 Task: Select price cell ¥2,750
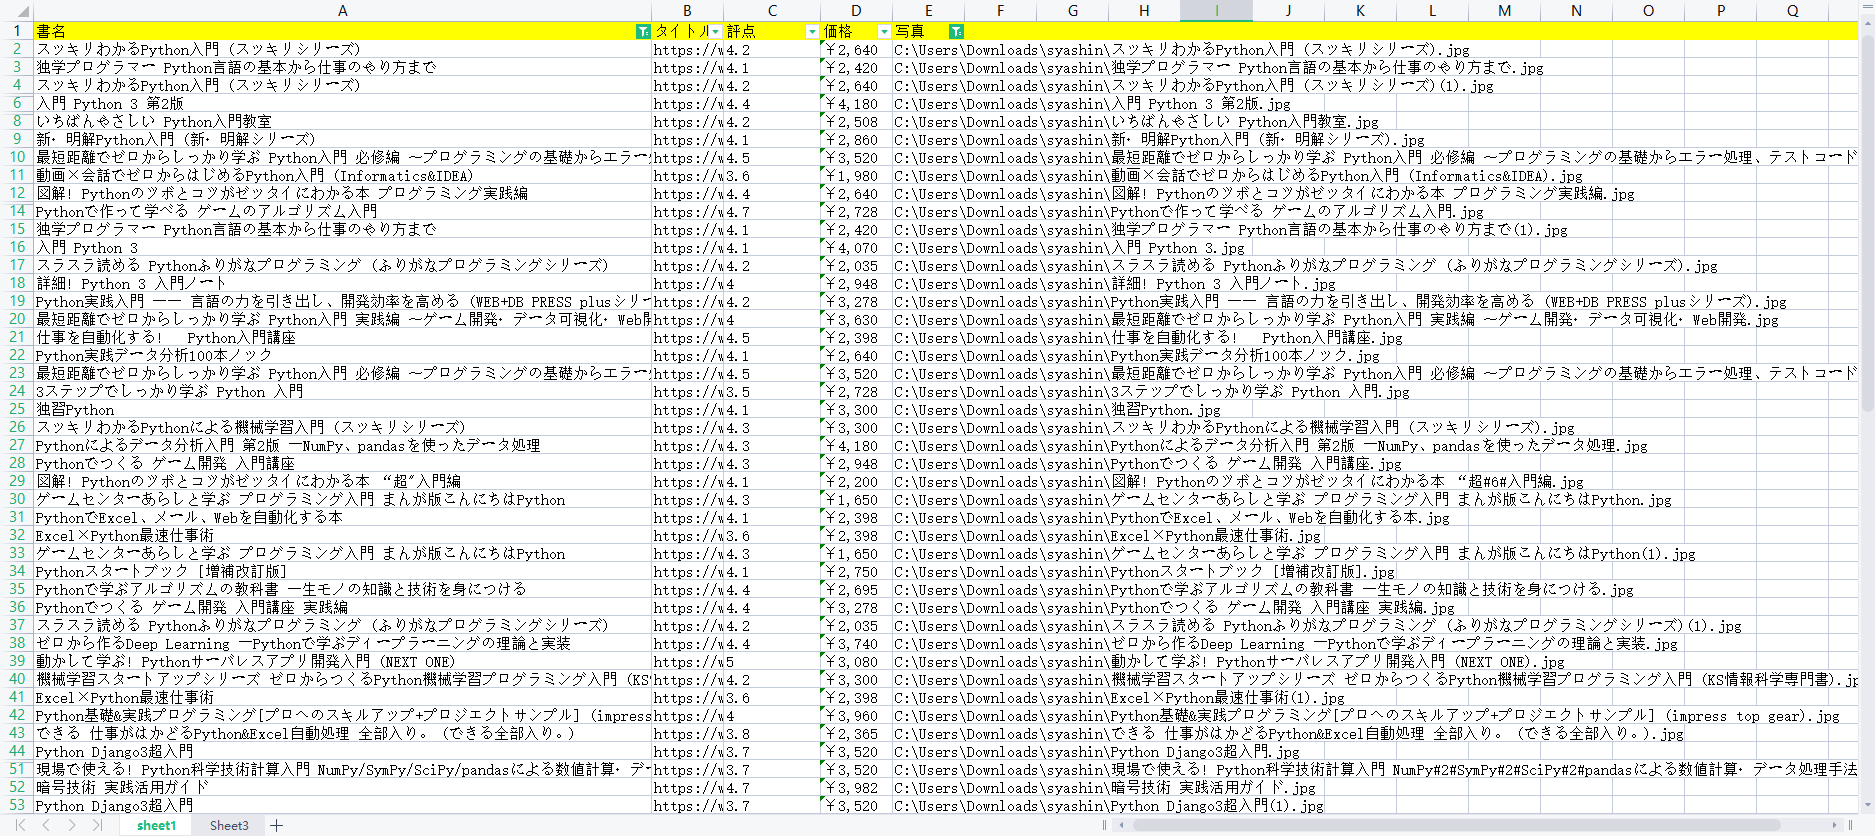coord(856,571)
